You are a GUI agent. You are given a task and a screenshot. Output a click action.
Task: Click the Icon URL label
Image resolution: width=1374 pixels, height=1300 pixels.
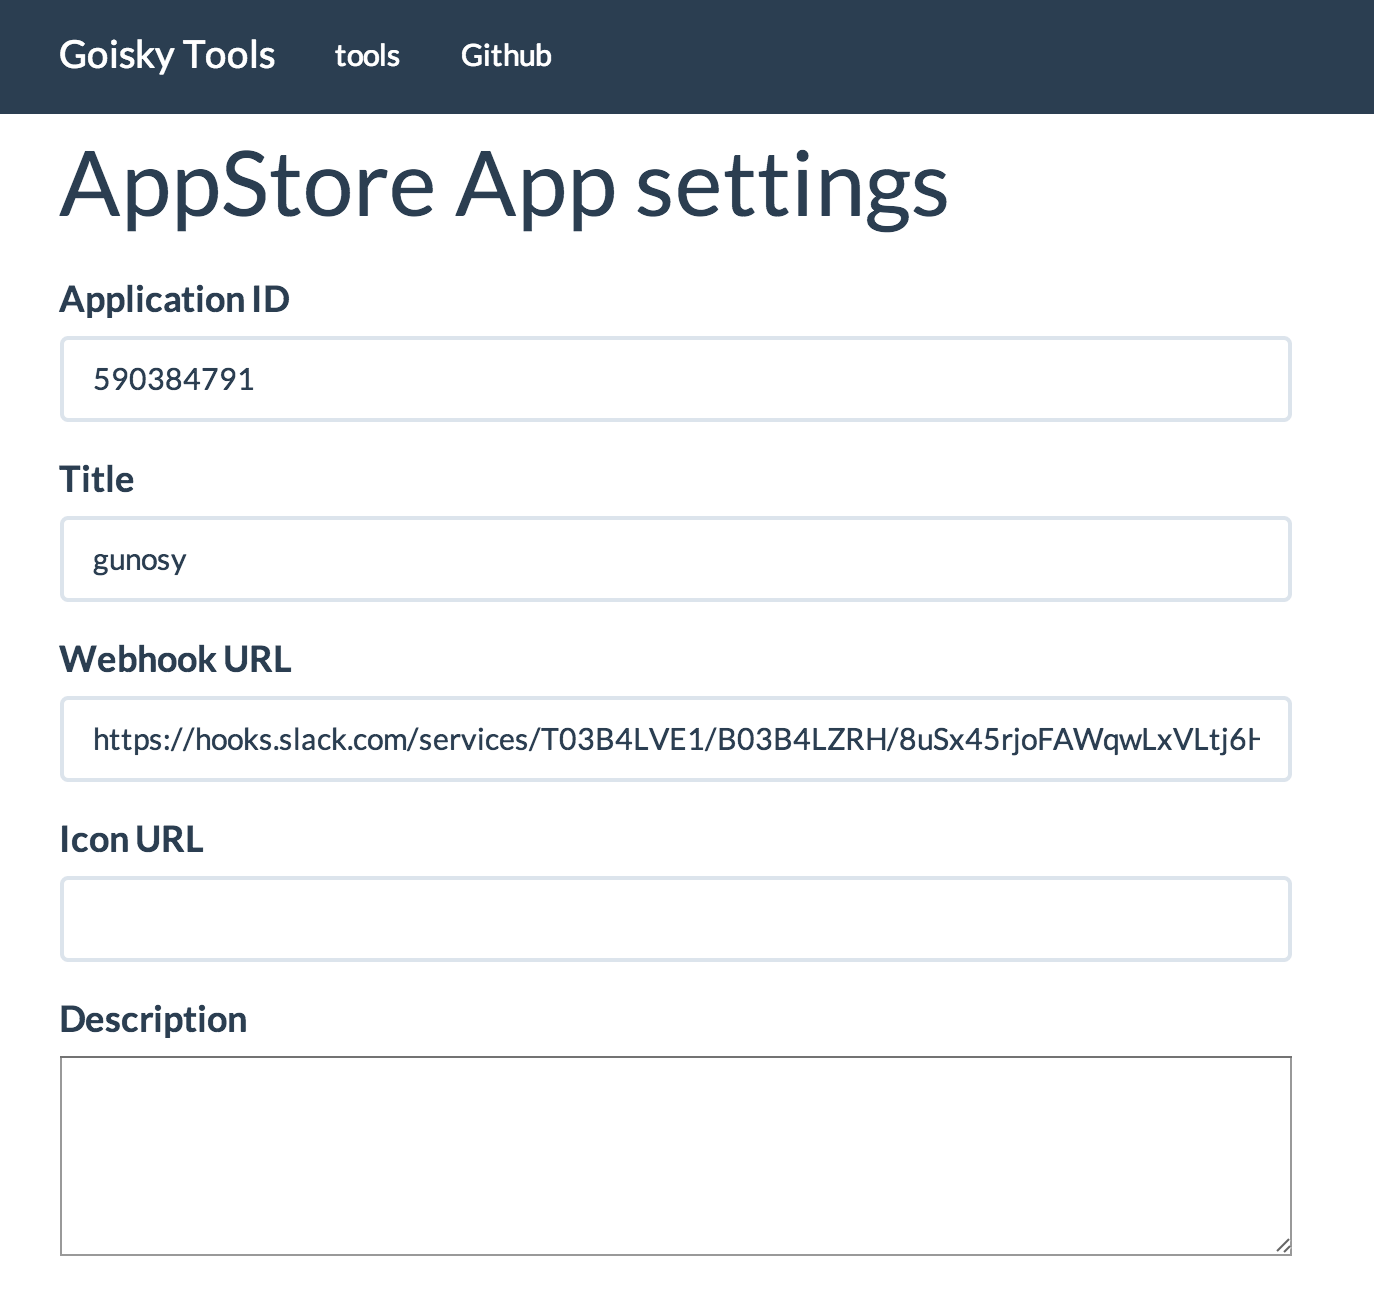(x=132, y=839)
